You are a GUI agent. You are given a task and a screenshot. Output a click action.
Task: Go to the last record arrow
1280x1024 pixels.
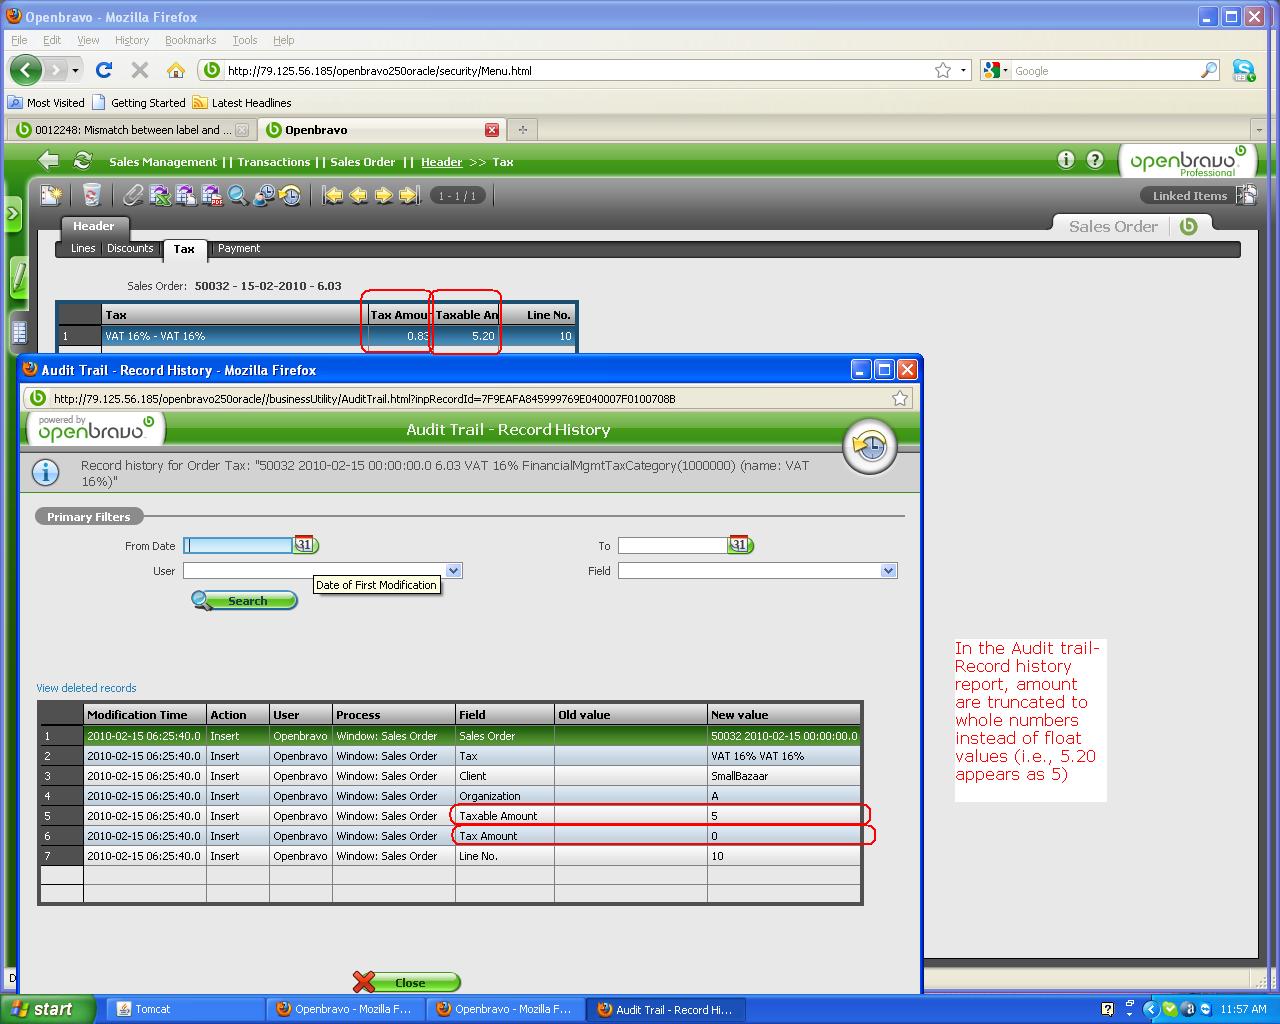[409, 195]
